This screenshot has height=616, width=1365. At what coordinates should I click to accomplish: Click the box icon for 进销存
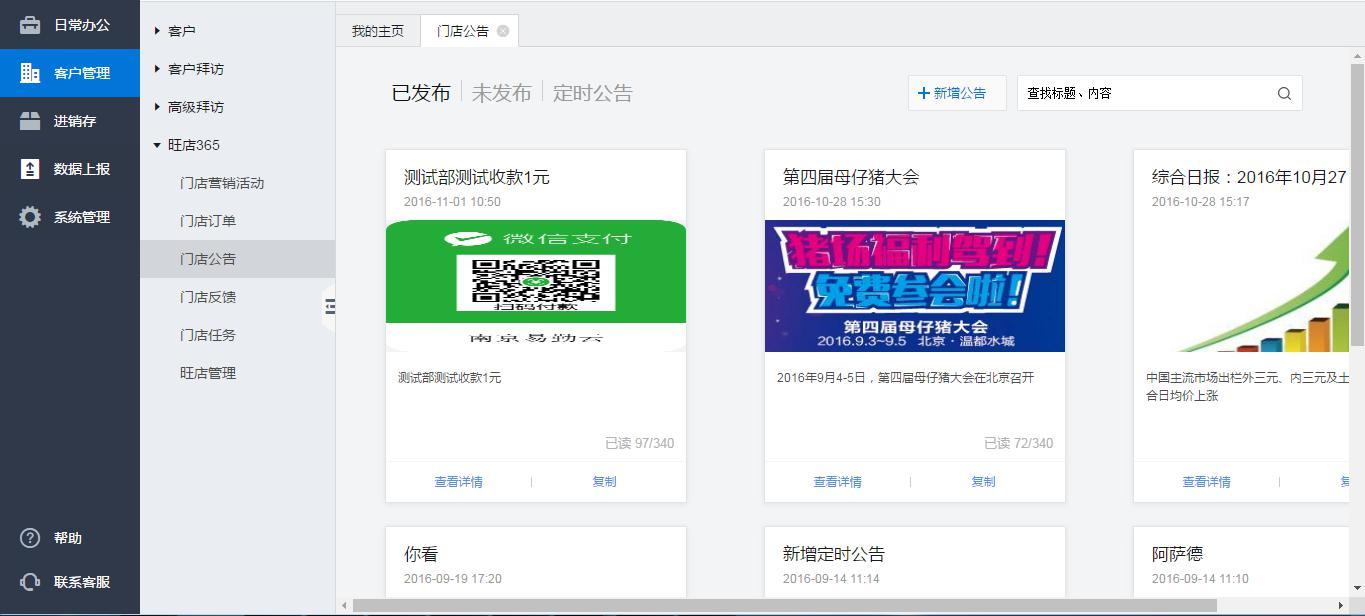click(x=30, y=121)
